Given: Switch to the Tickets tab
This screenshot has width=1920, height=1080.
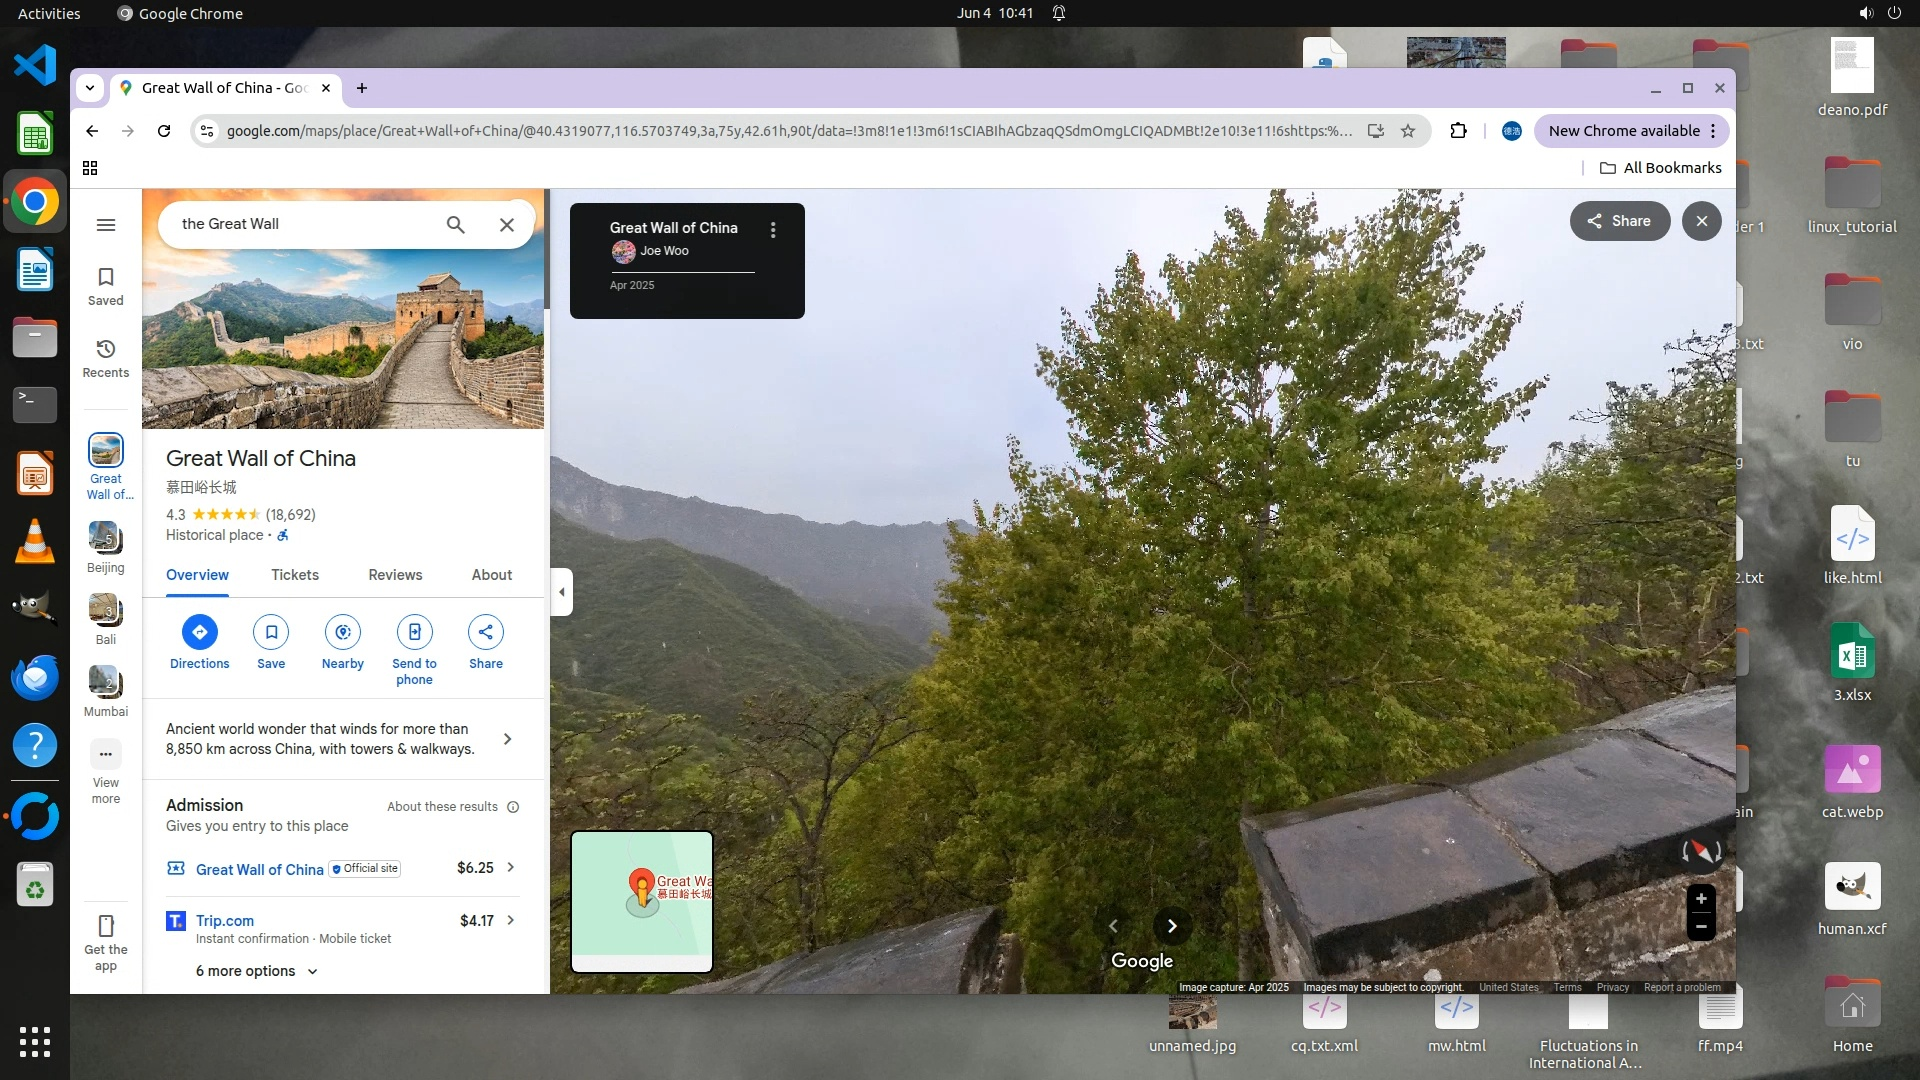Looking at the screenshot, I should pyautogui.click(x=295, y=575).
